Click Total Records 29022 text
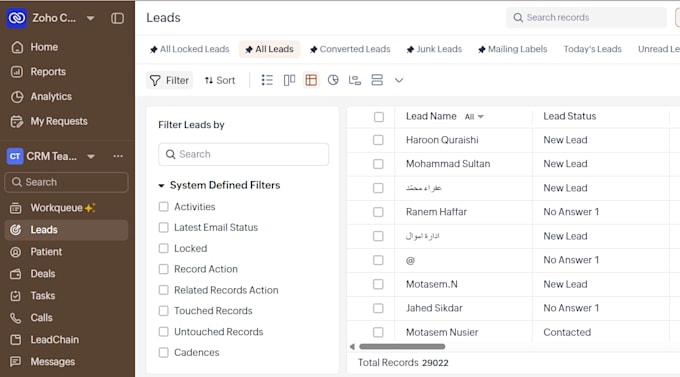680x377 pixels. (403, 363)
